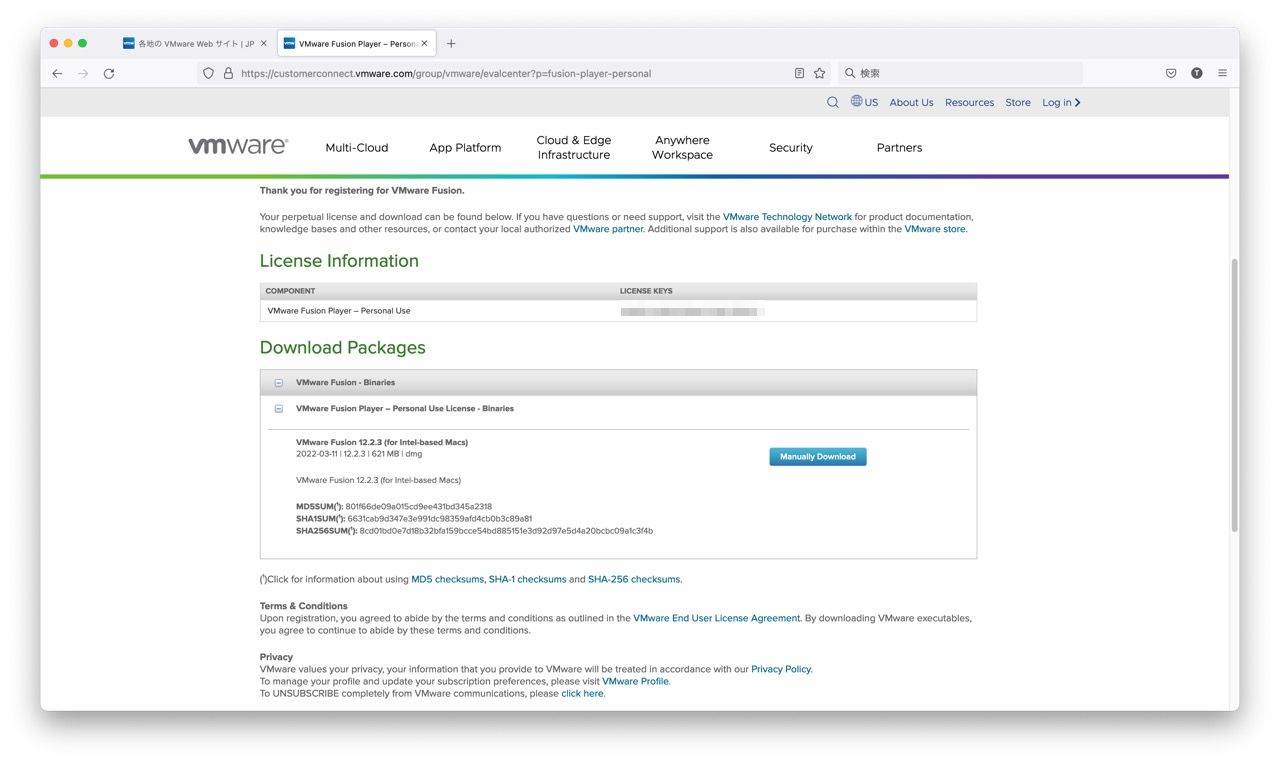Click the browser forward arrow
This screenshot has width=1280, height=764.
coord(83,73)
